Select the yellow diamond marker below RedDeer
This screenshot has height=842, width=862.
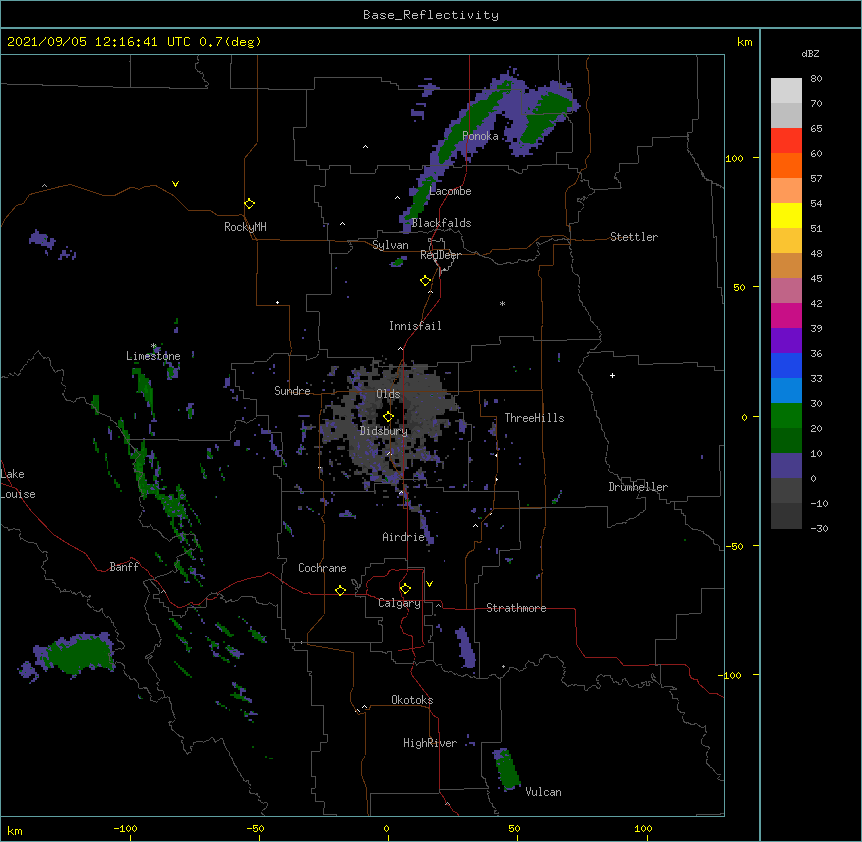tap(426, 281)
